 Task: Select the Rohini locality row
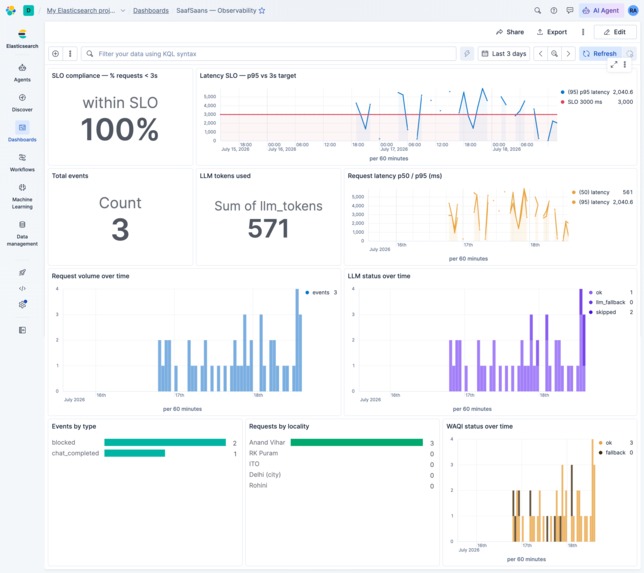point(341,486)
